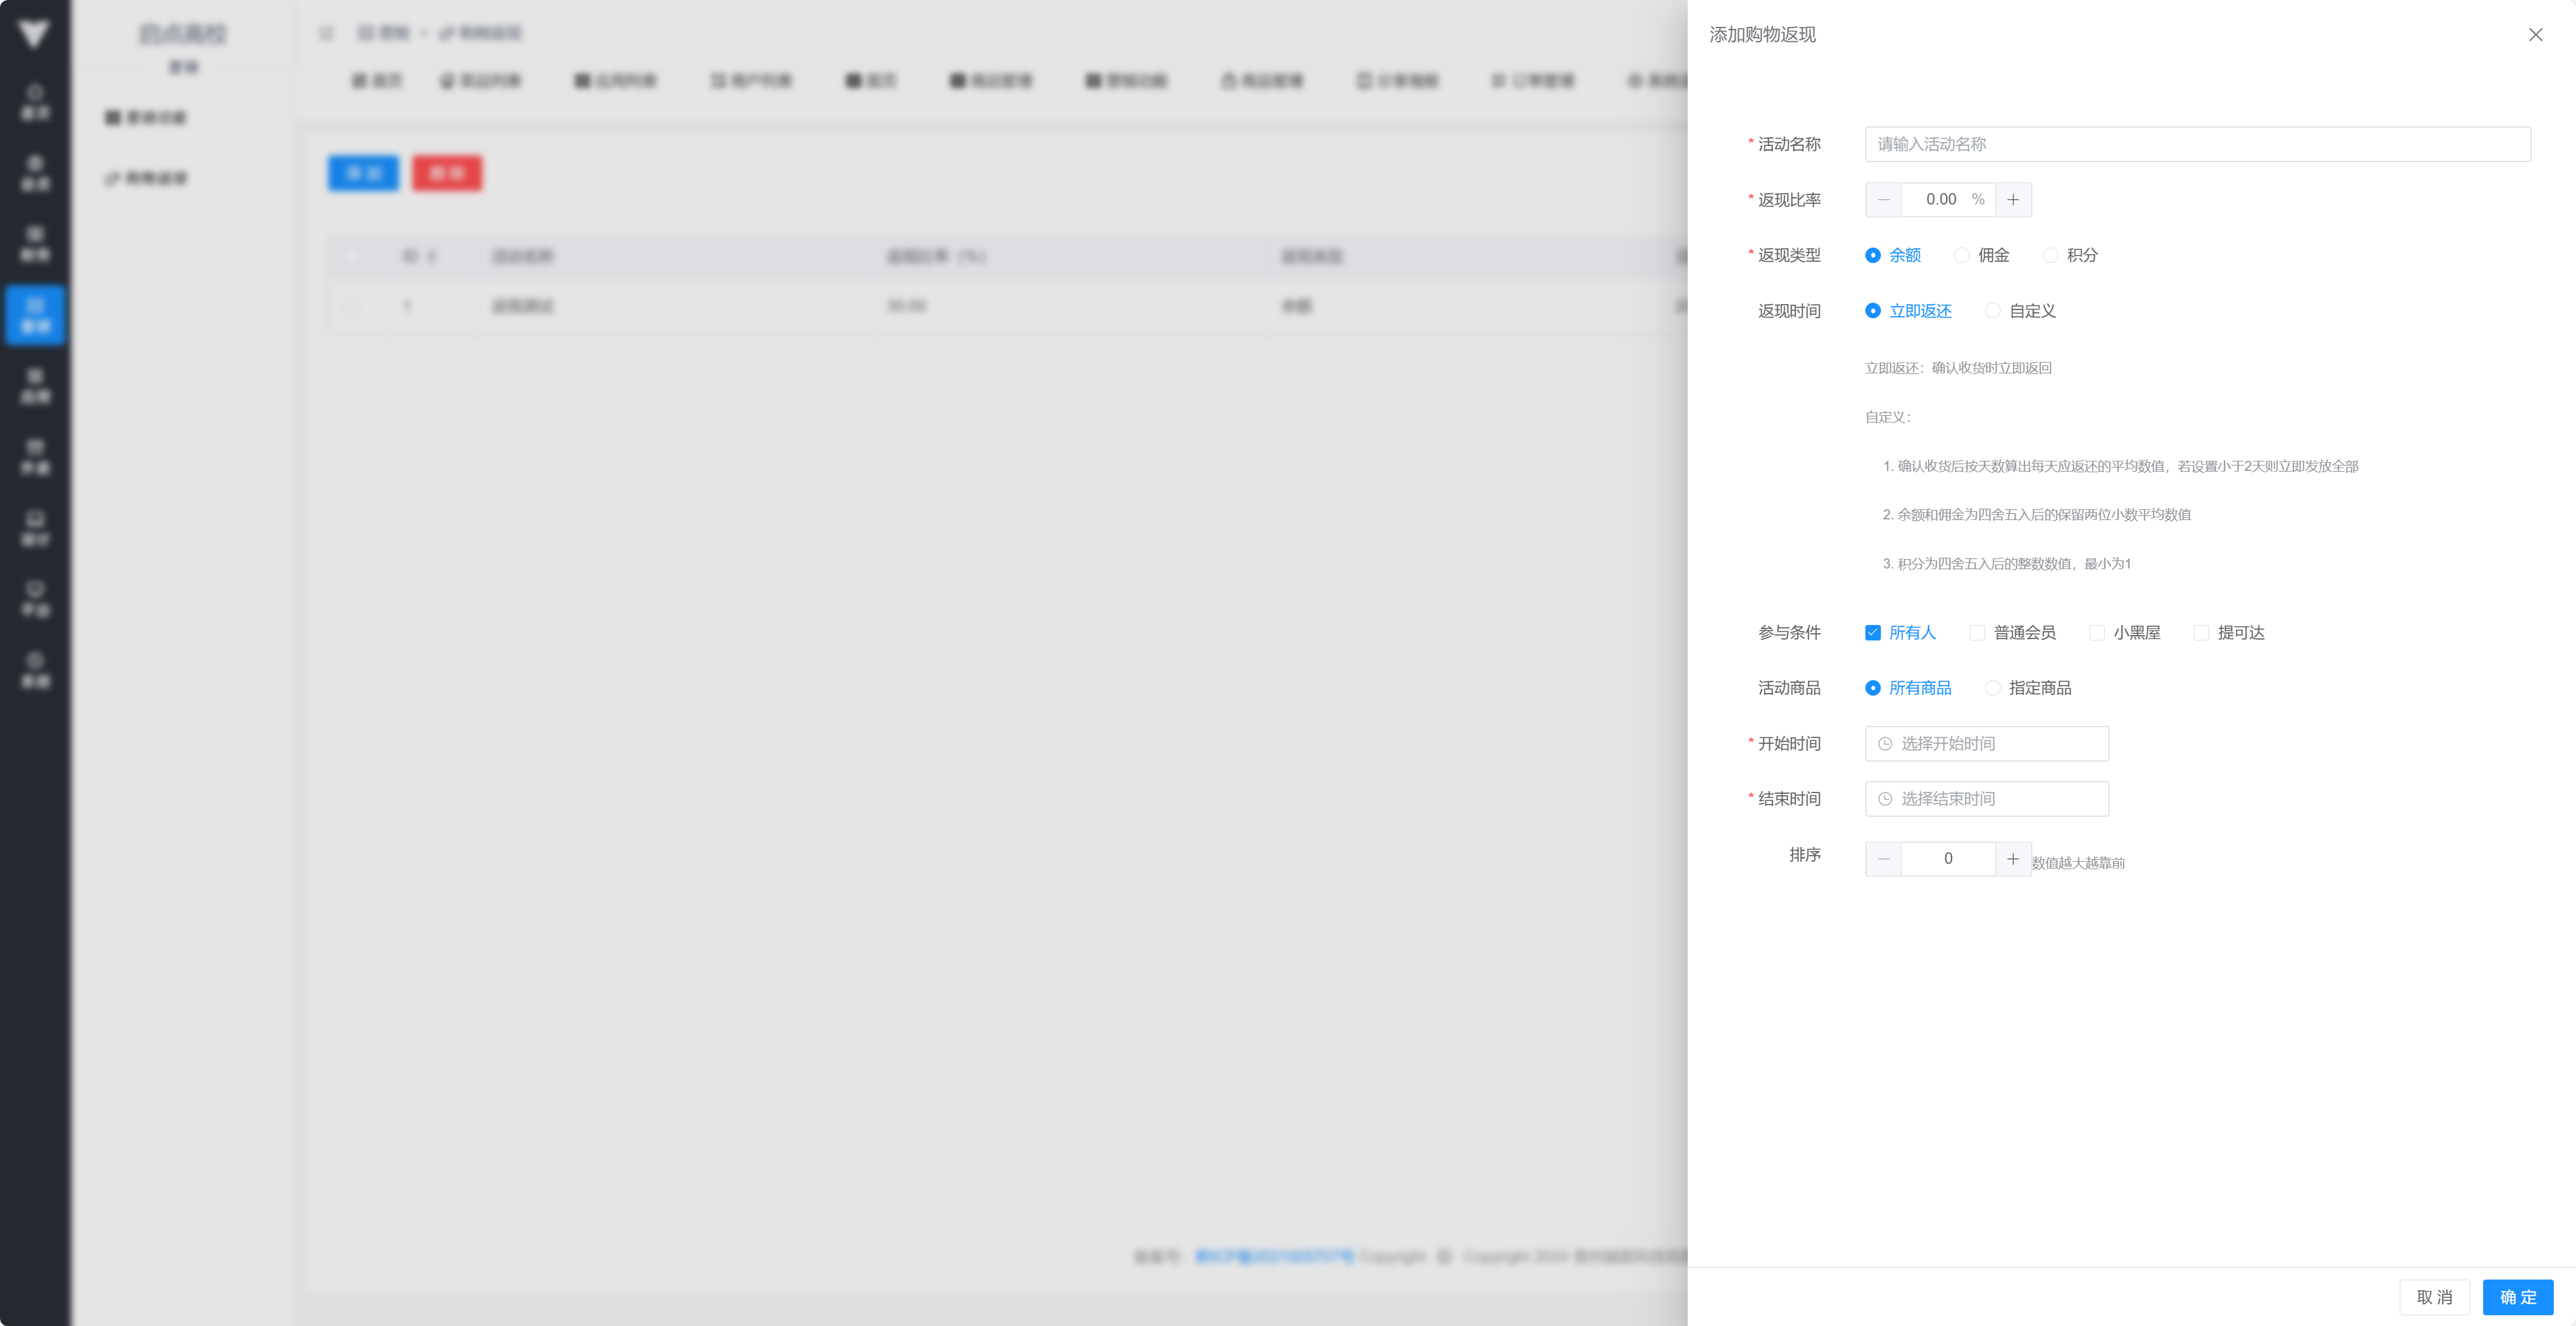2576x1326 pixels.
Task: Click plus button for 返现比率
Action: [2012, 200]
